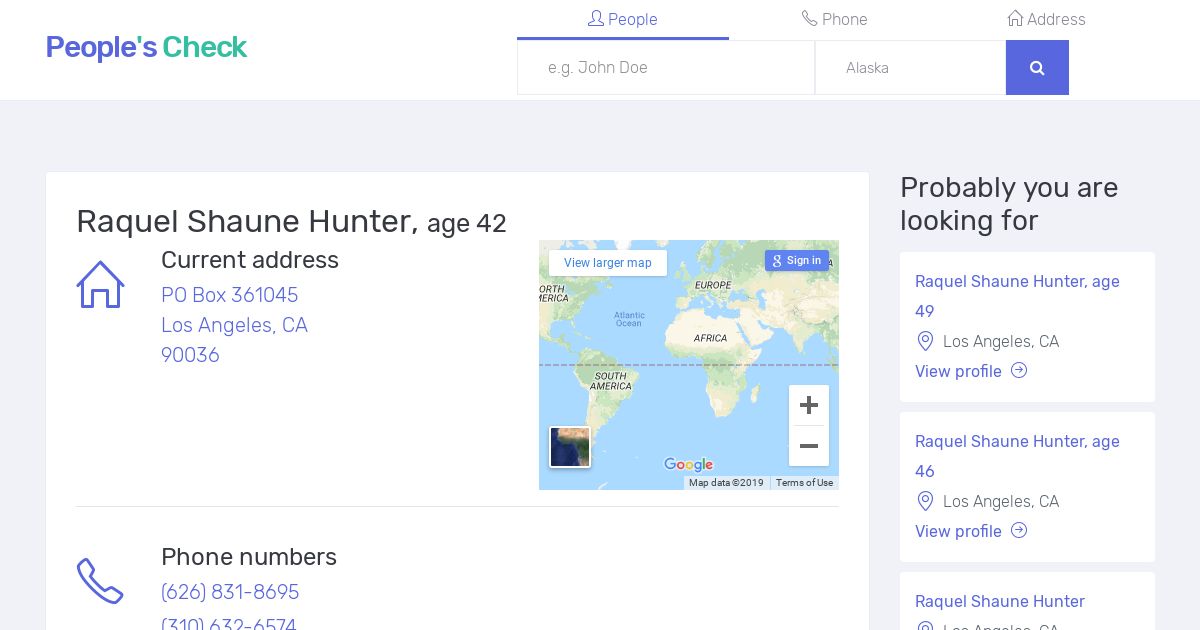
Task: Click the arrow circle icon in the age 46 card
Action: coord(1019,530)
